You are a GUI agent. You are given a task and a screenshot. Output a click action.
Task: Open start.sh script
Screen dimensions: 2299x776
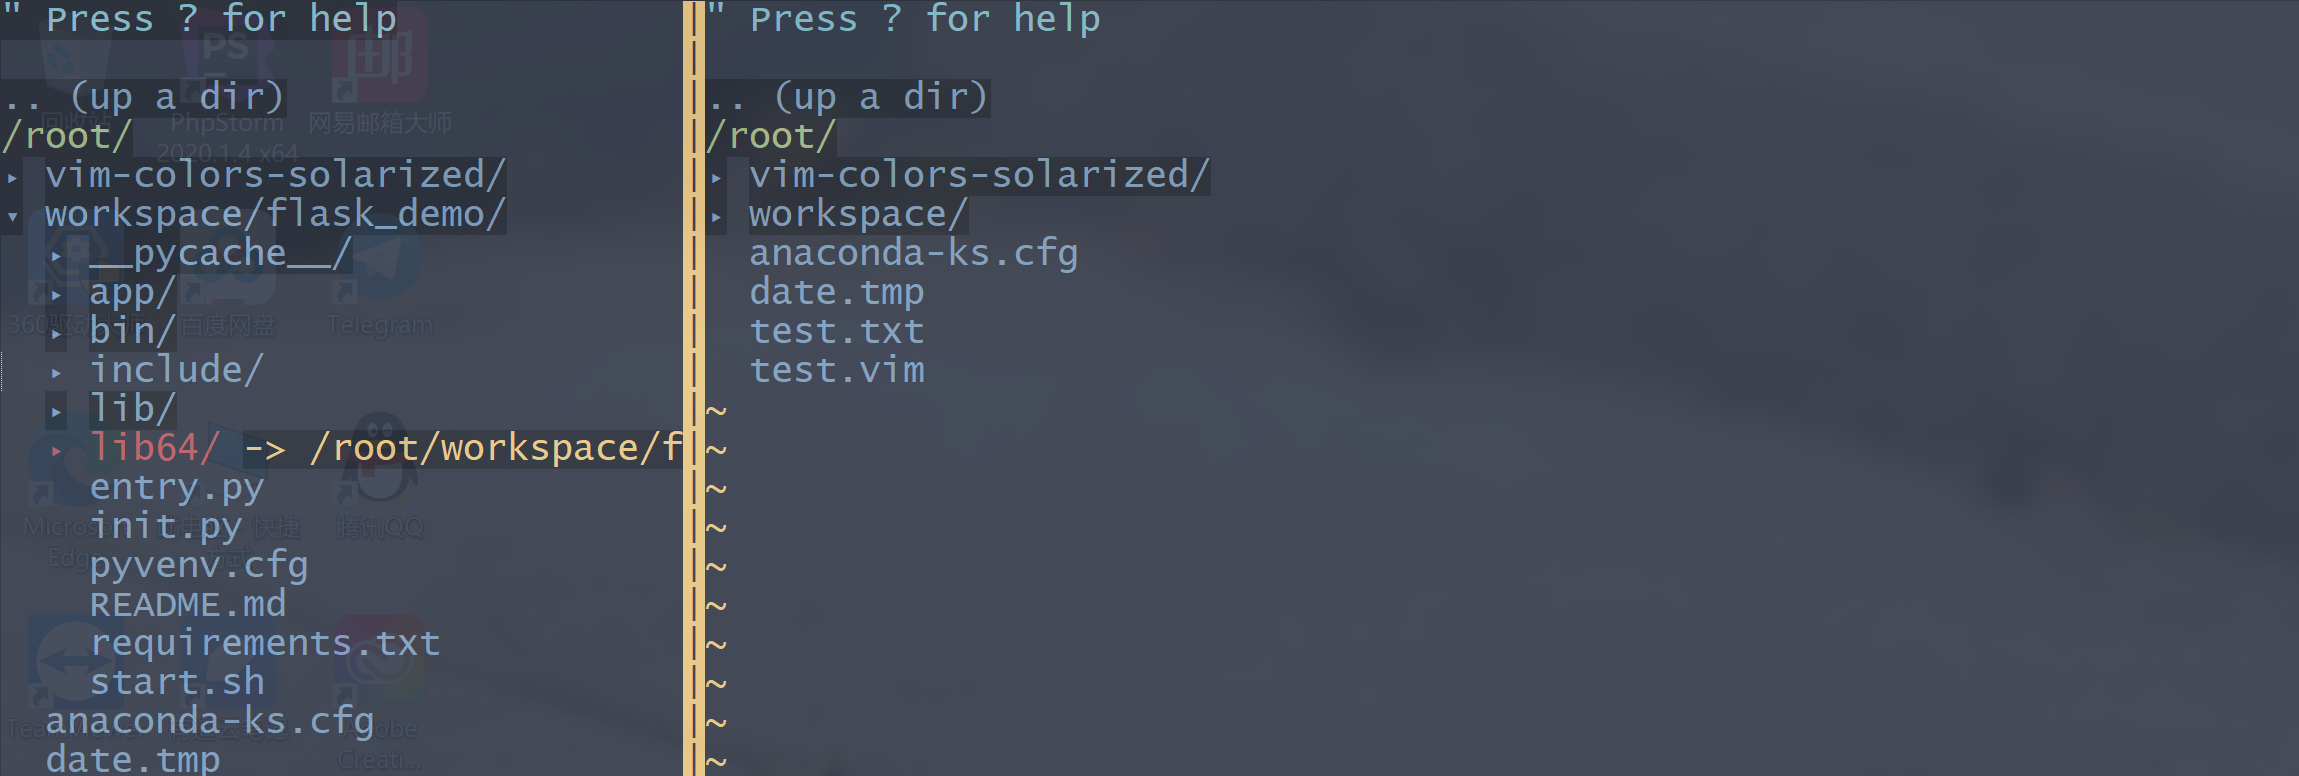point(177,683)
